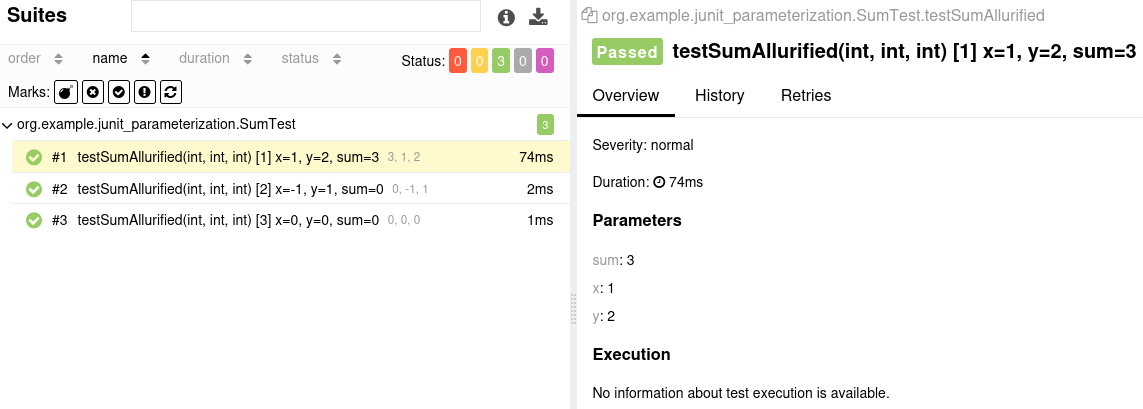Toggle the new-passed mark filter (check icon)

click(x=118, y=92)
